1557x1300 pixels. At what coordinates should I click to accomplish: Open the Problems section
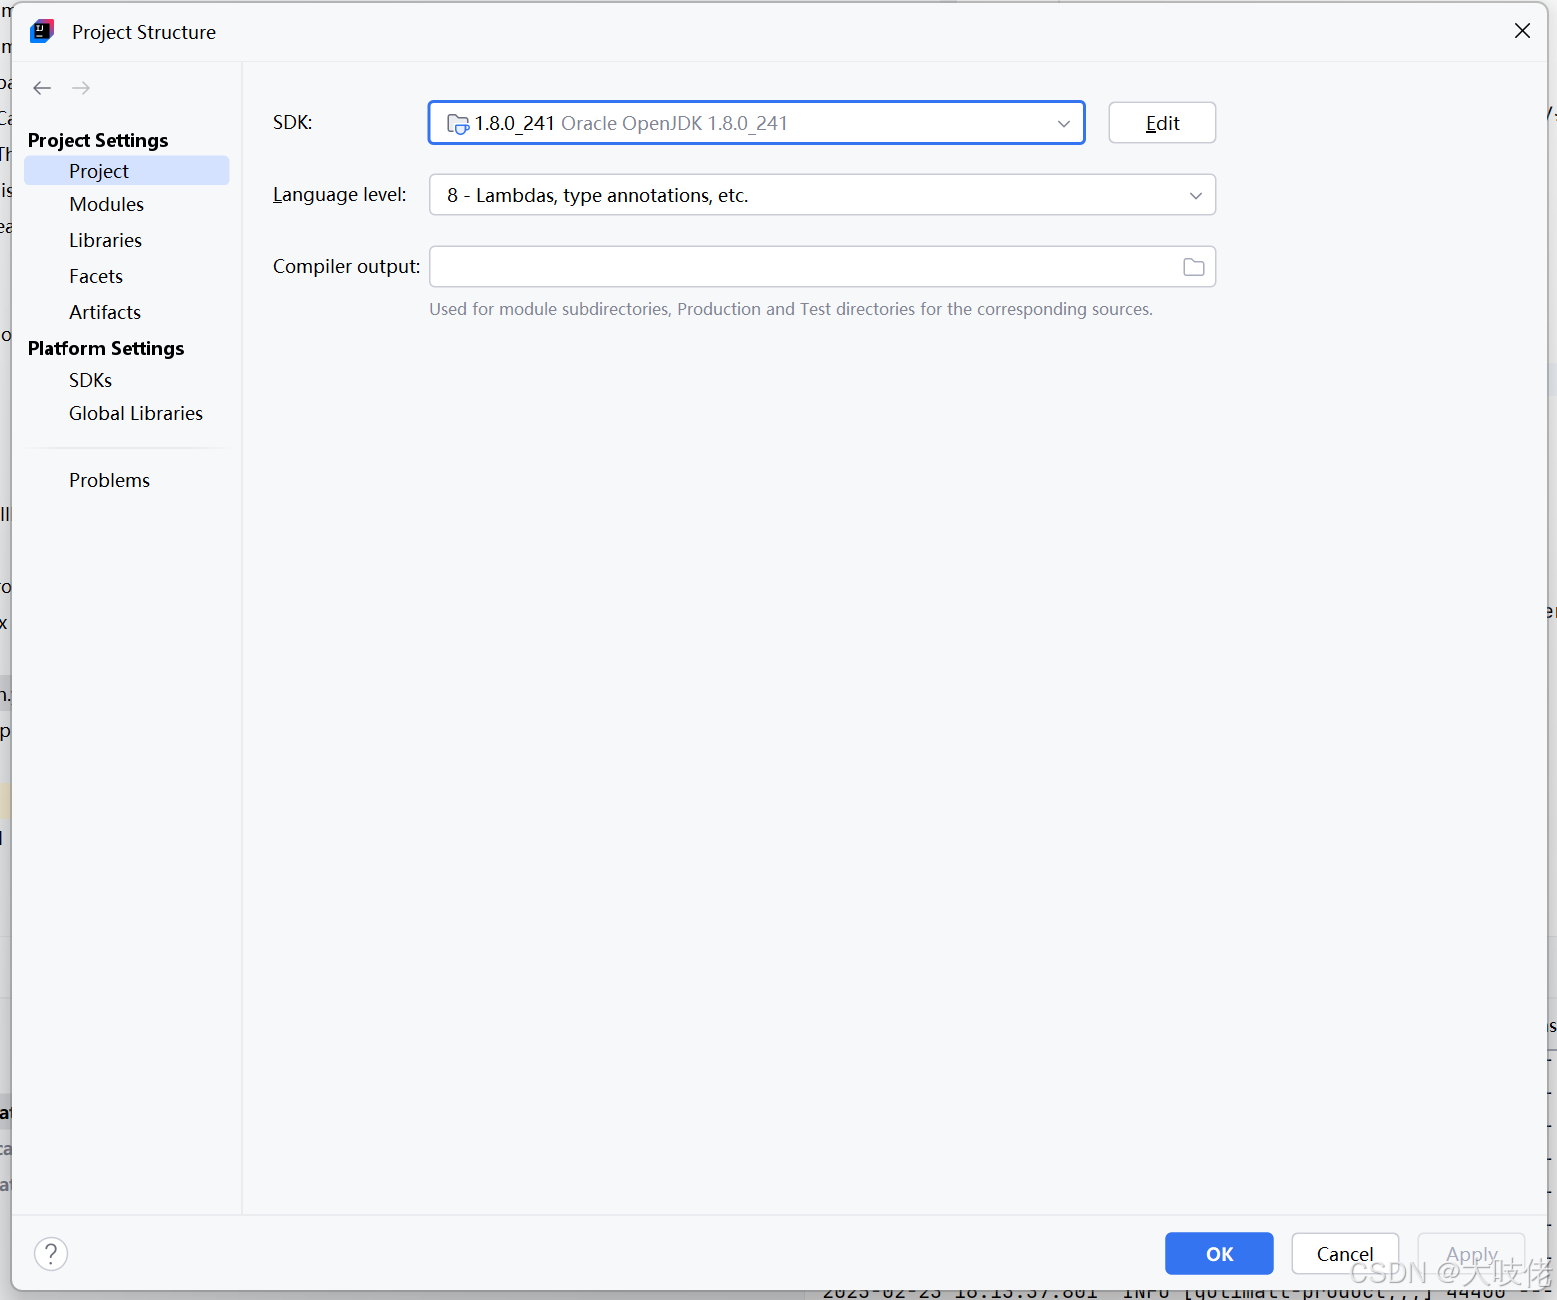coord(109,480)
